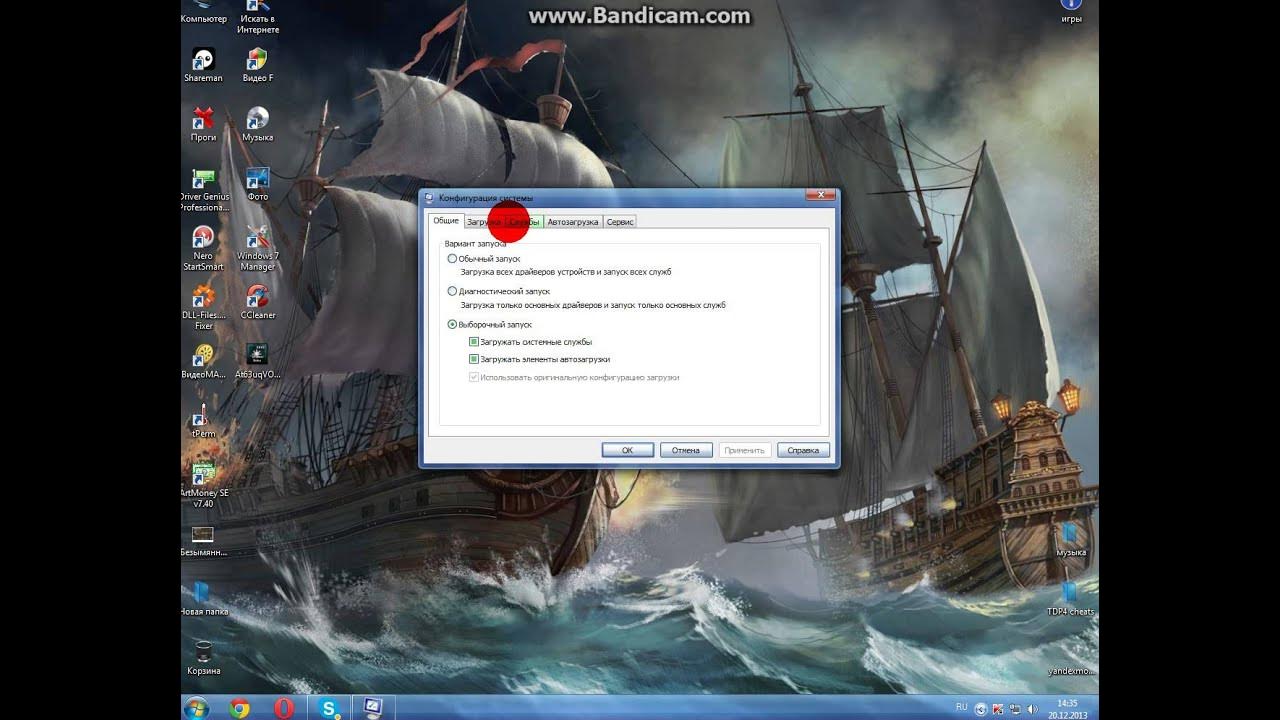The height and width of the screenshot is (720, 1280).
Task: Launch ArtMoney SE v7.40 shortcut
Action: (x=204, y=485)
